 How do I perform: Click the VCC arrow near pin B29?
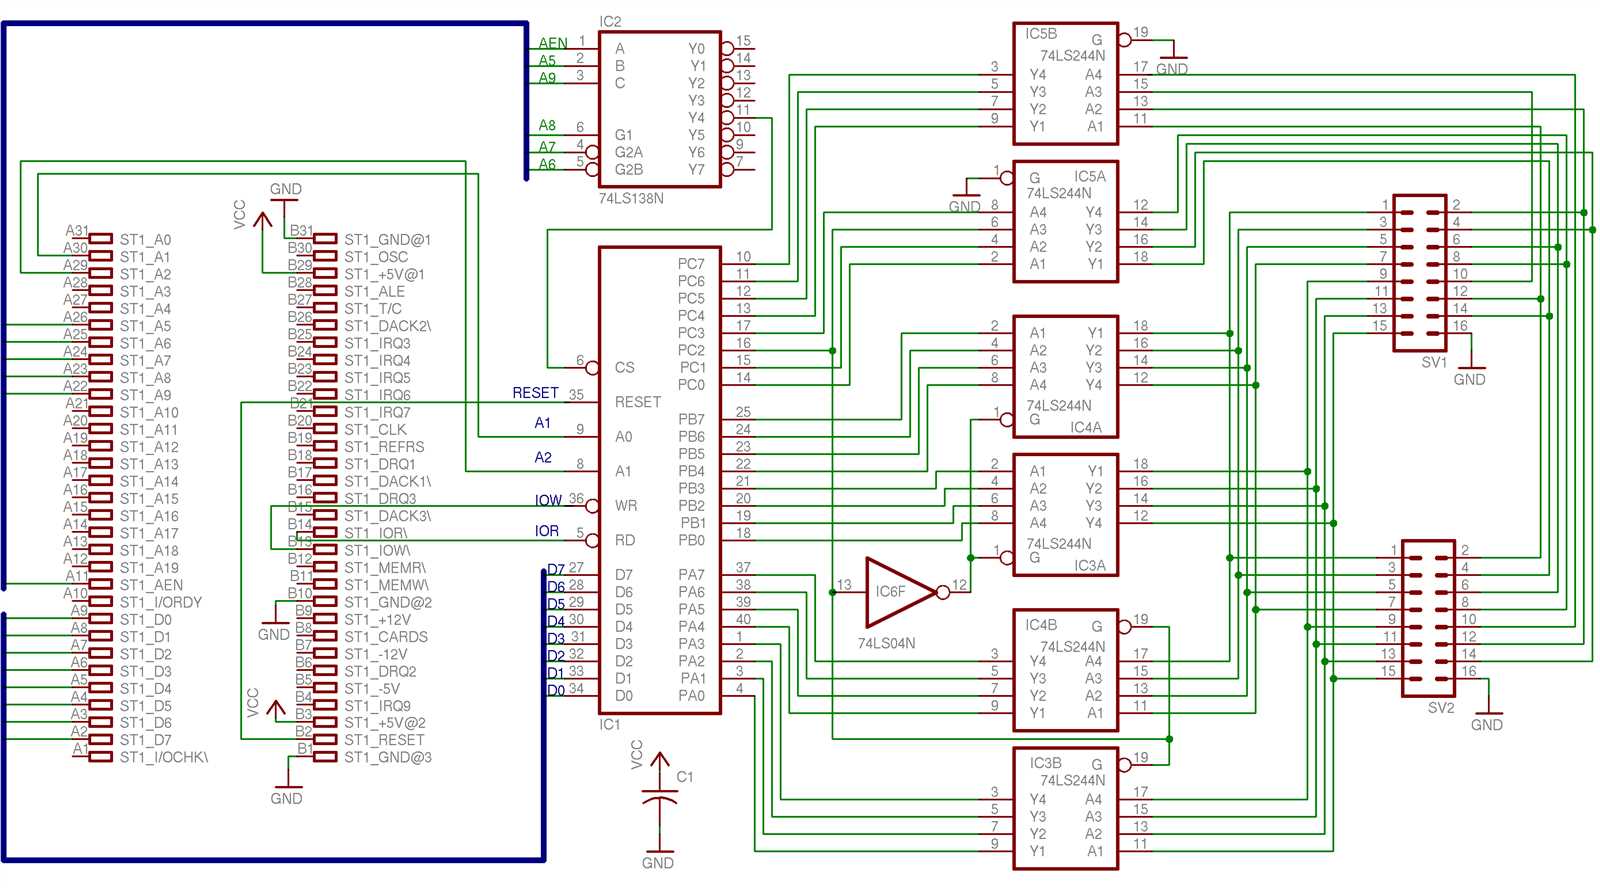click(262, 220)
